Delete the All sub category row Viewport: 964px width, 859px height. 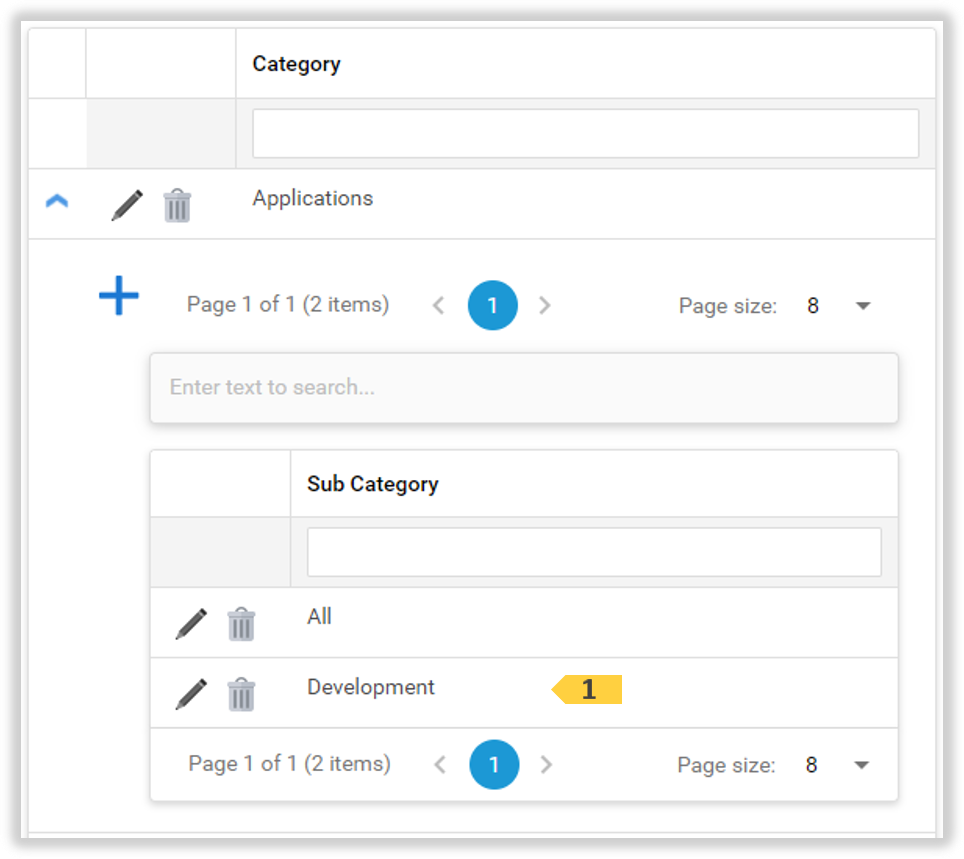pyautogui.click(x=241, y=625)
